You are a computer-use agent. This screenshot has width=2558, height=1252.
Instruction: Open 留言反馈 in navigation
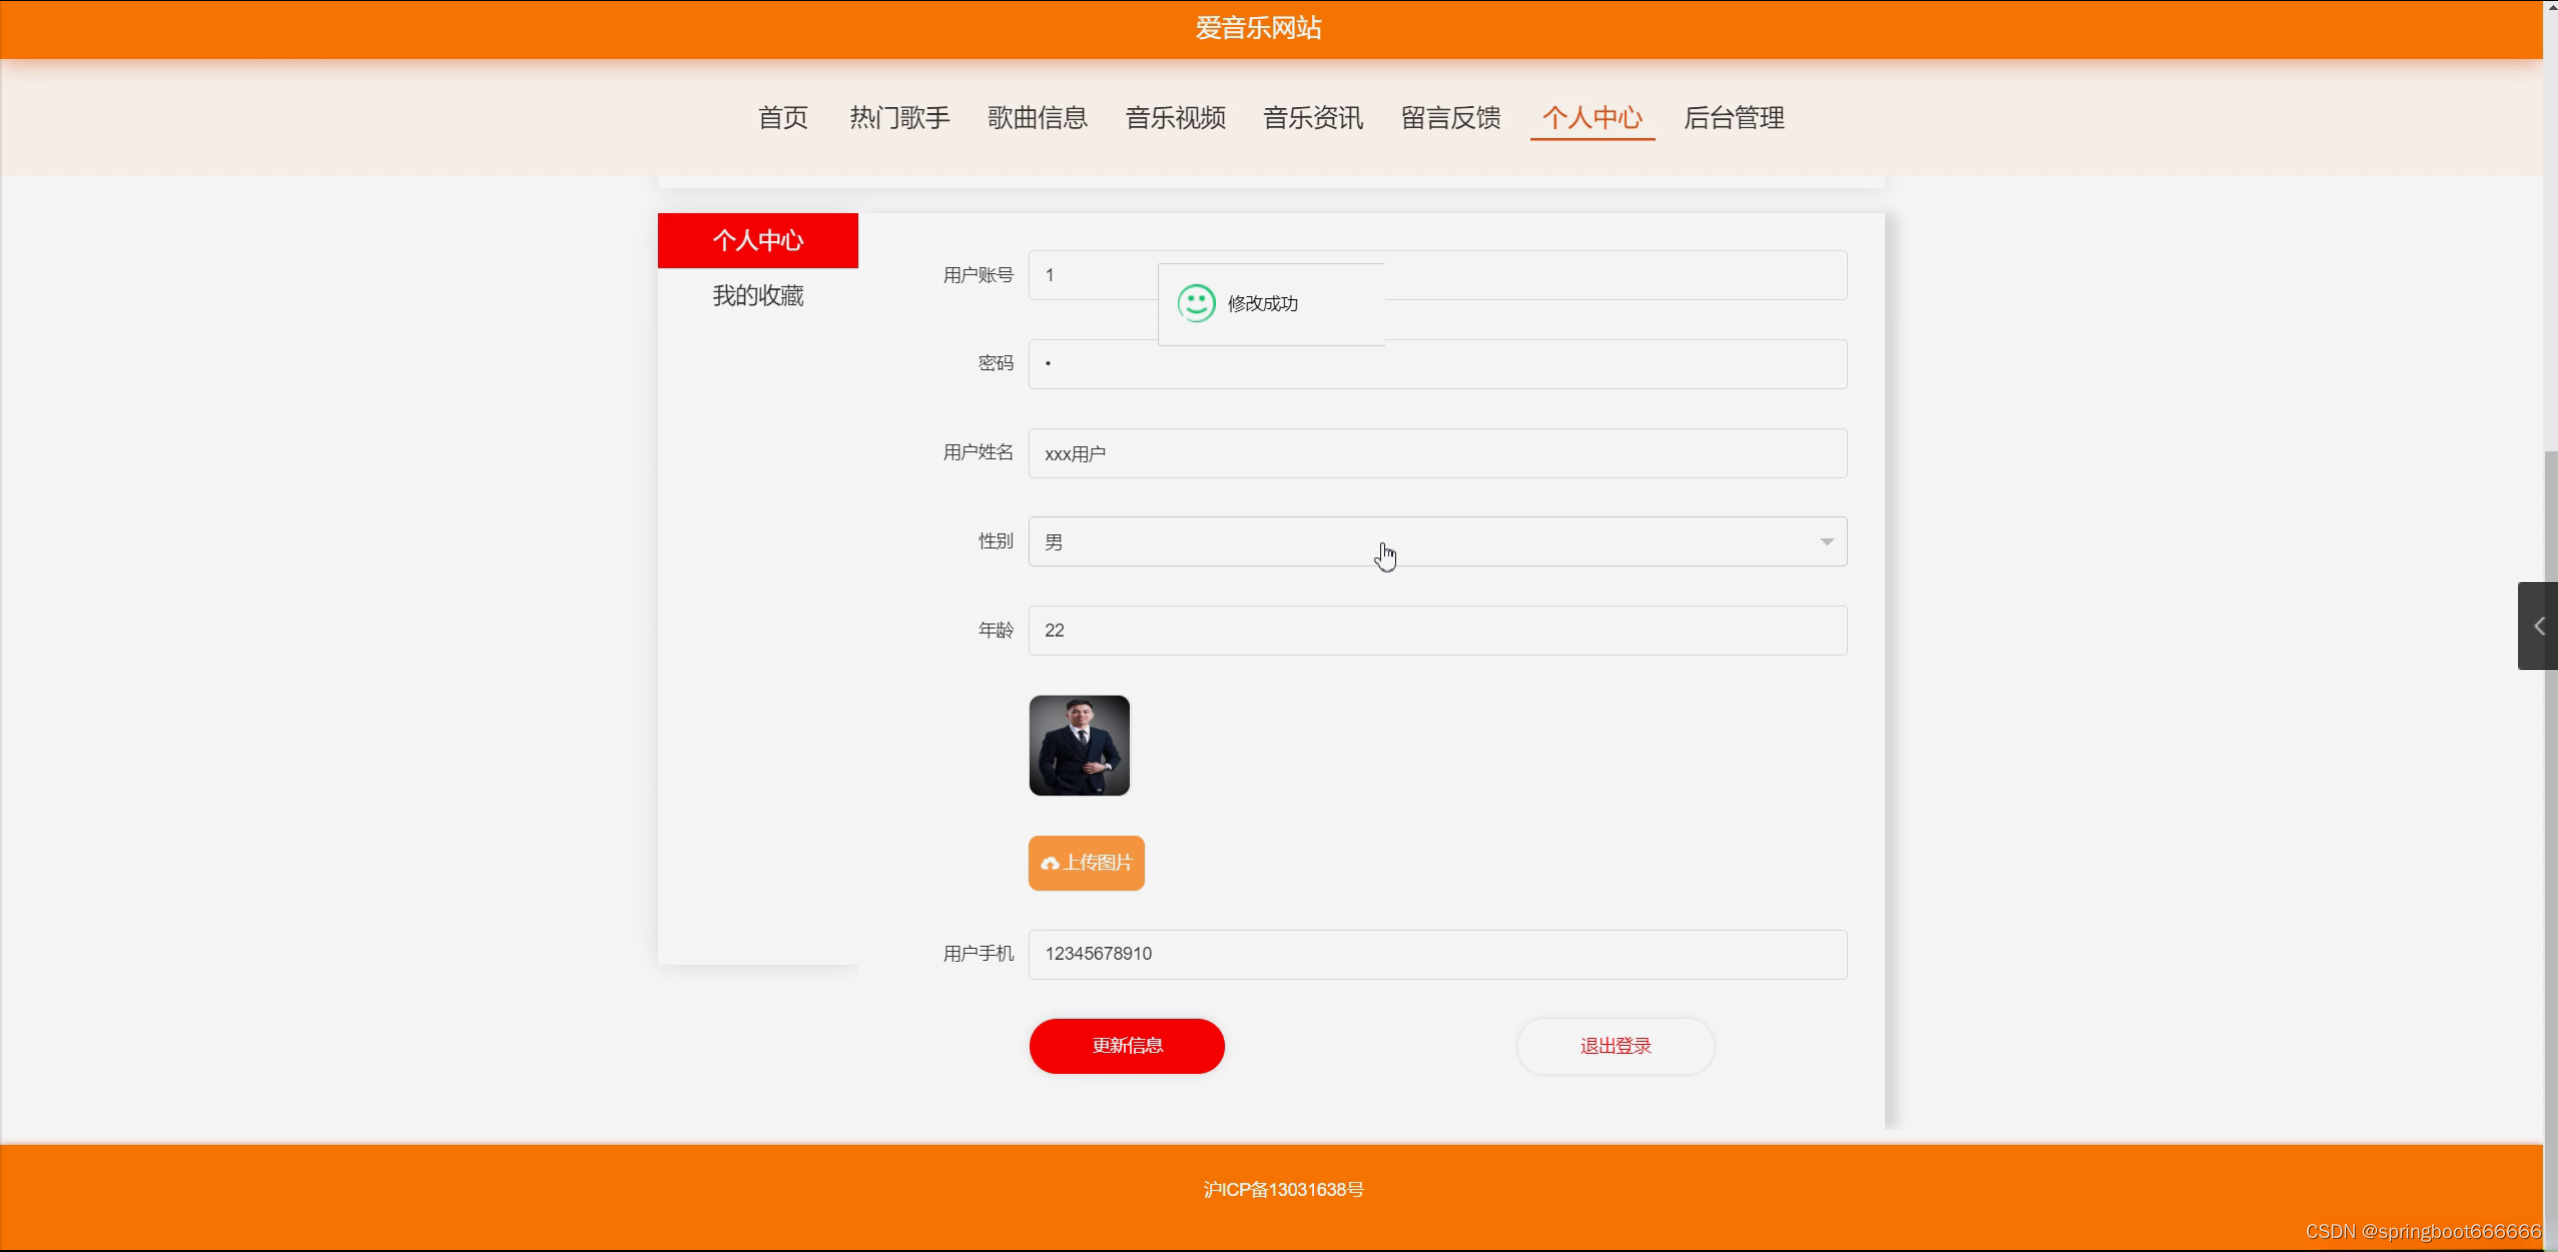[1450, 118]
